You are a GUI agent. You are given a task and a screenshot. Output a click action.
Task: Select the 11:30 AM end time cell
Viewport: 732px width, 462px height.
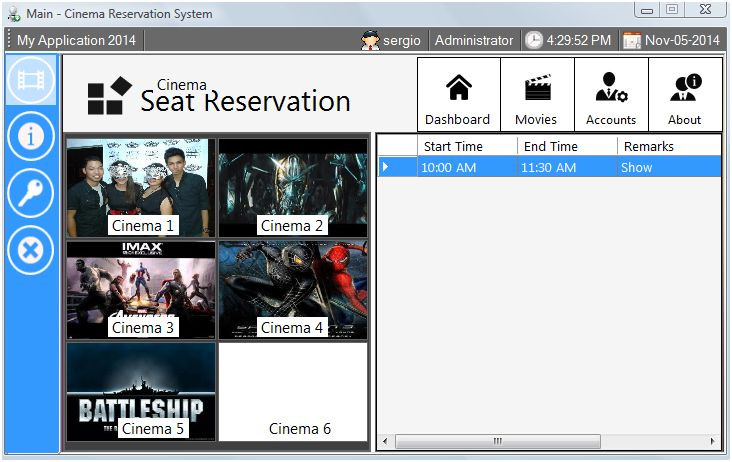[567, 167]
